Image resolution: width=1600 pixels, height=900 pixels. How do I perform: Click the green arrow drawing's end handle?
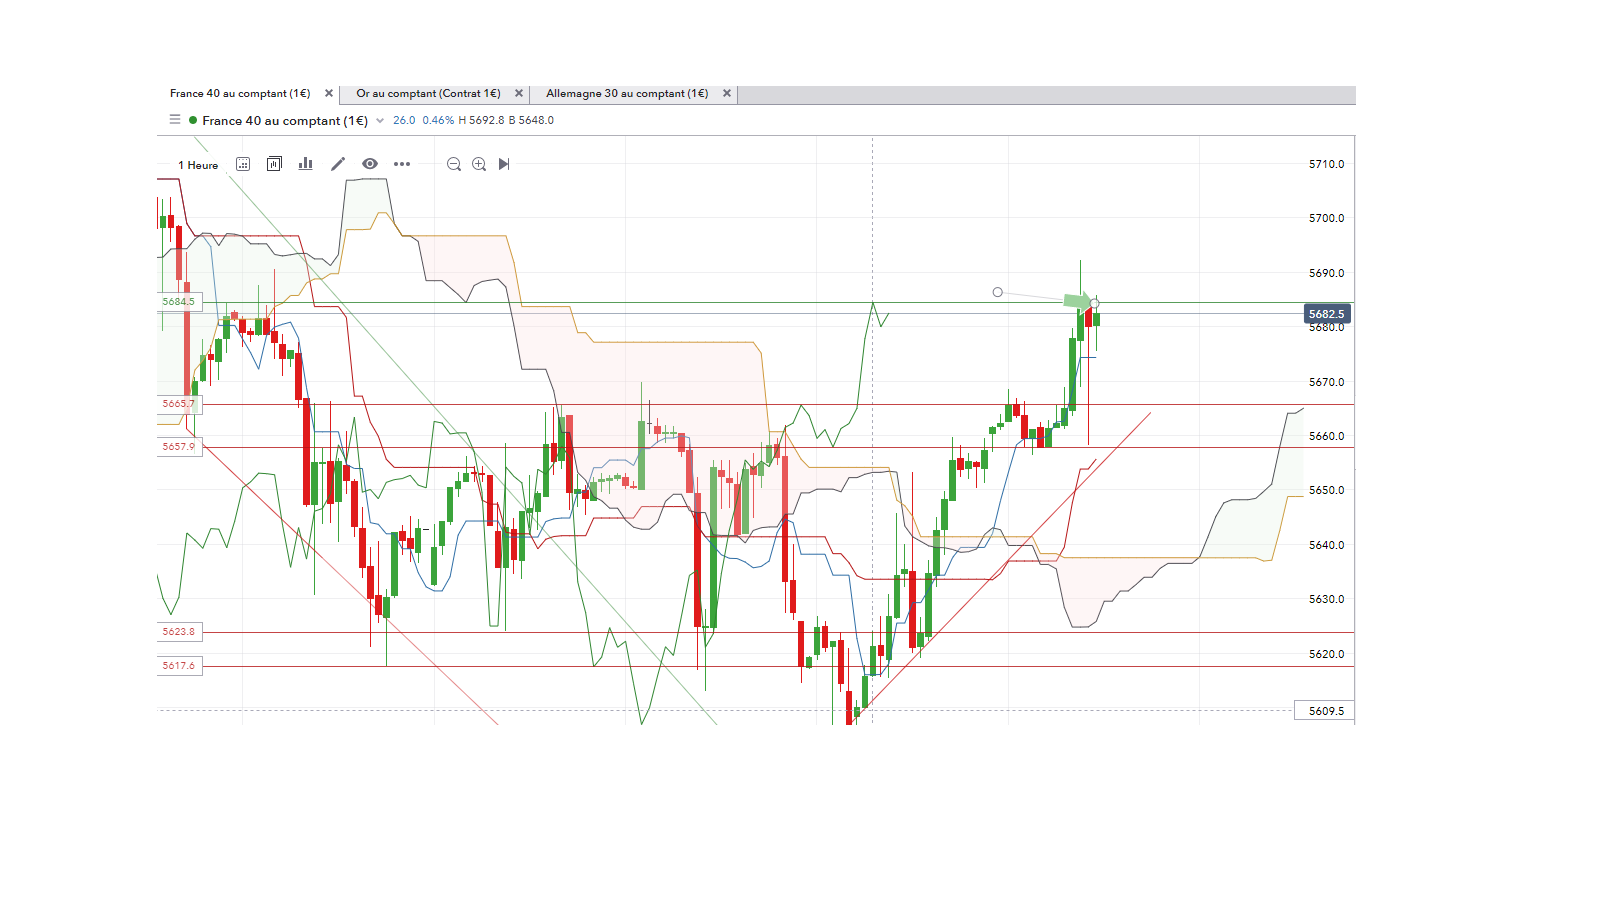[x=1095, y=303]
